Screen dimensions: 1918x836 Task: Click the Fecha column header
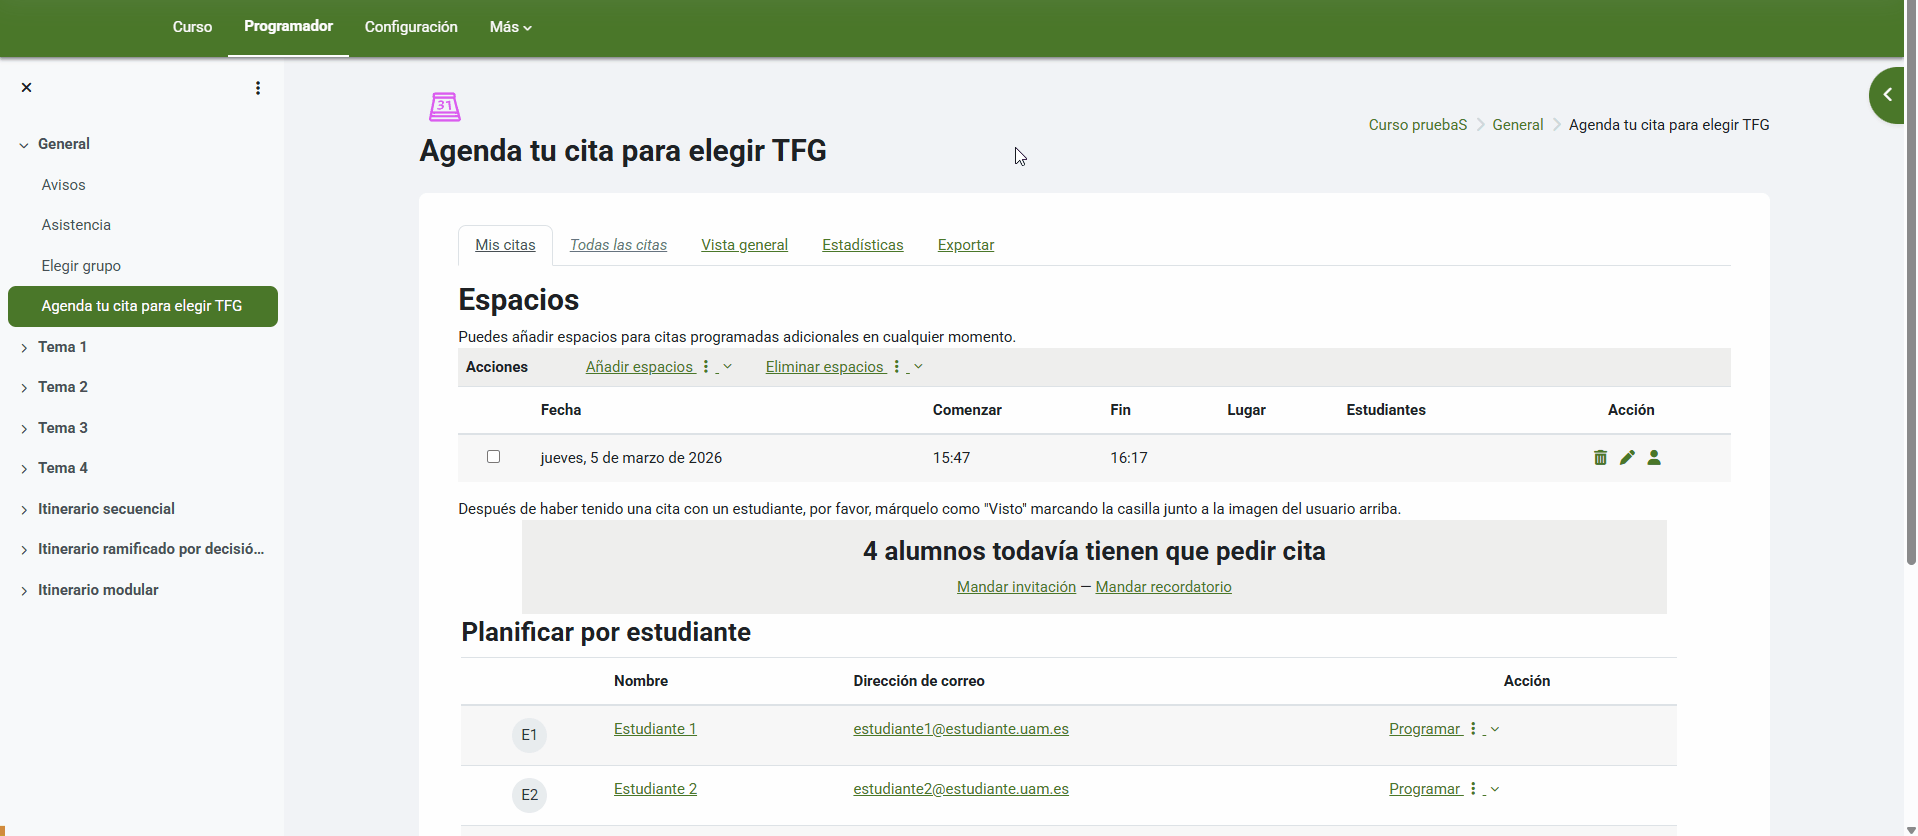pos(561,410)
